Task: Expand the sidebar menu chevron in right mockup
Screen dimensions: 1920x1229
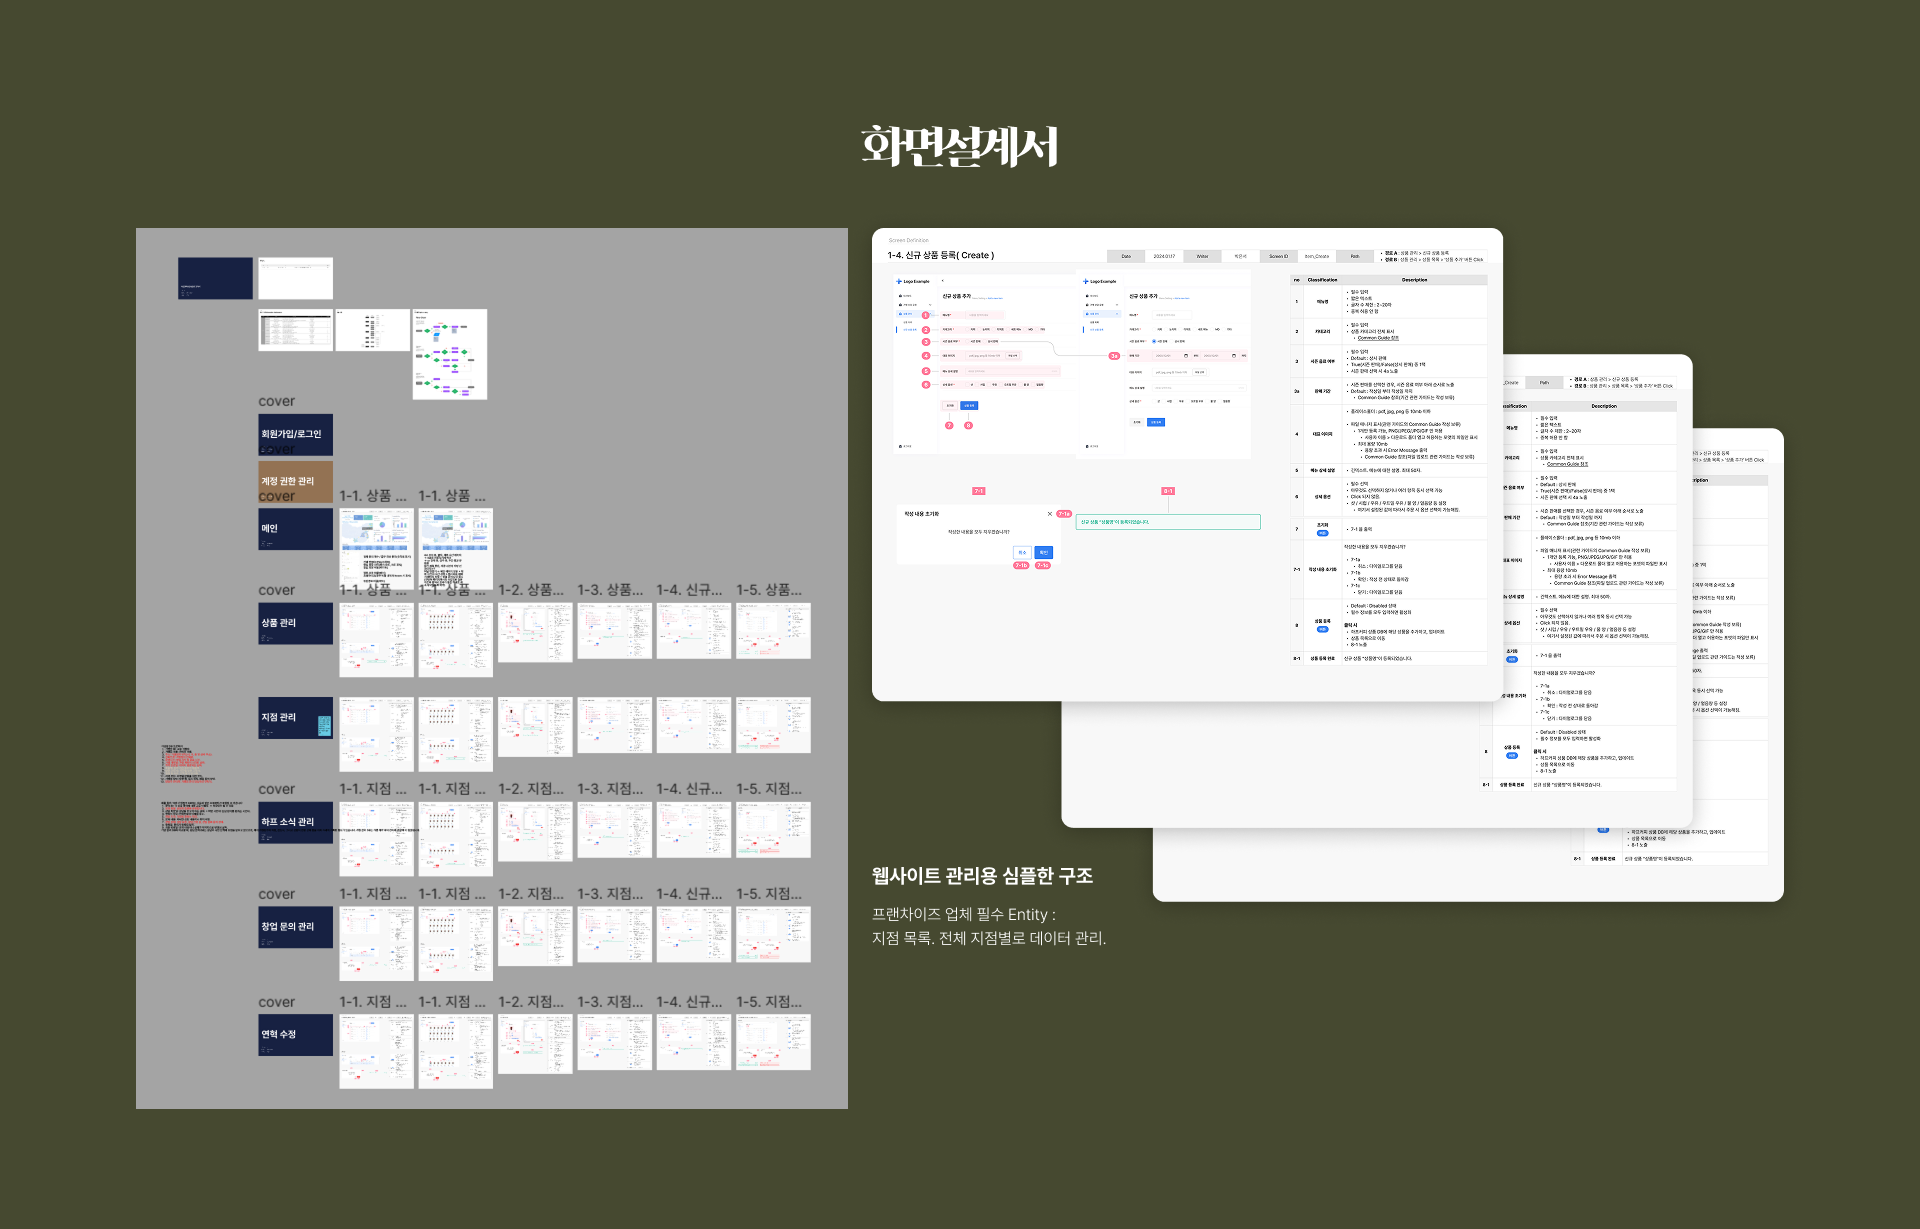Action: (x=1117, y=305)
